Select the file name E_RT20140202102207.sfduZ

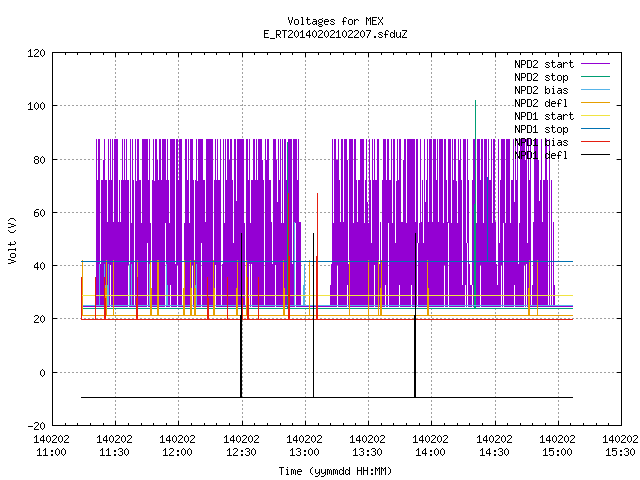pyautogui.click(x=335, y=34)
